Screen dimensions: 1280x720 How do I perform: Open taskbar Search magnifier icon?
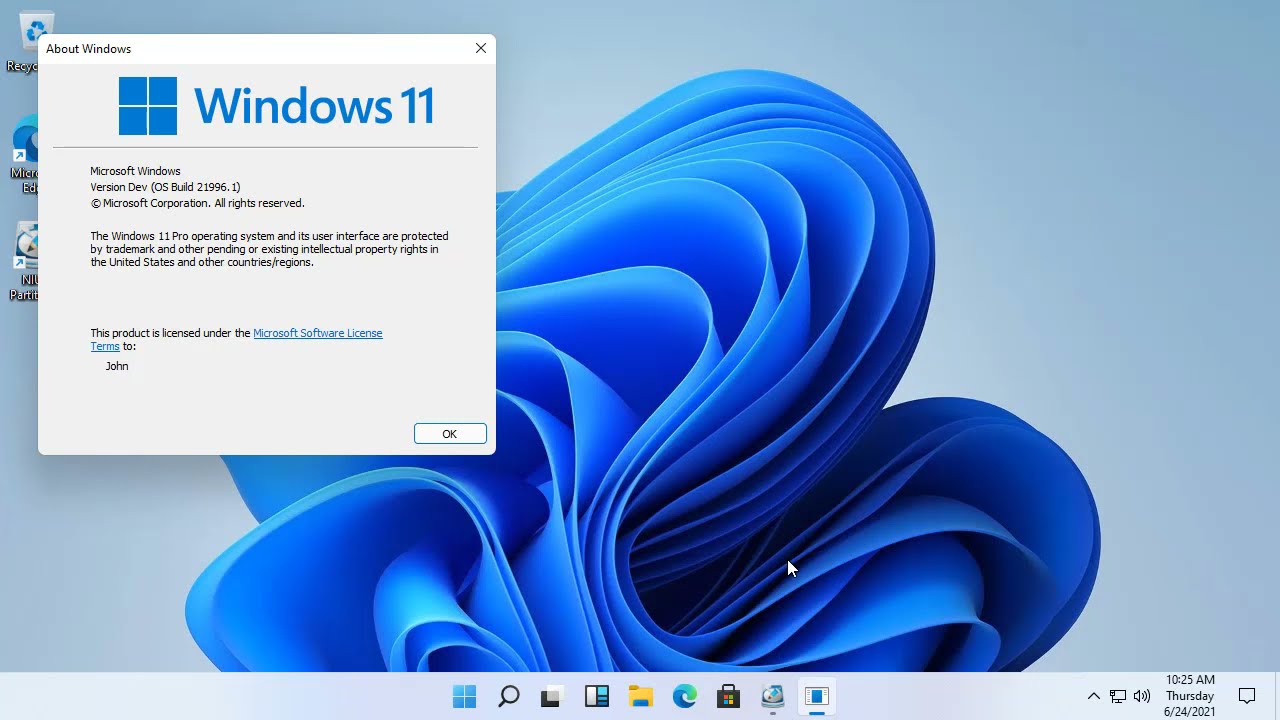[x=508, y=696]
